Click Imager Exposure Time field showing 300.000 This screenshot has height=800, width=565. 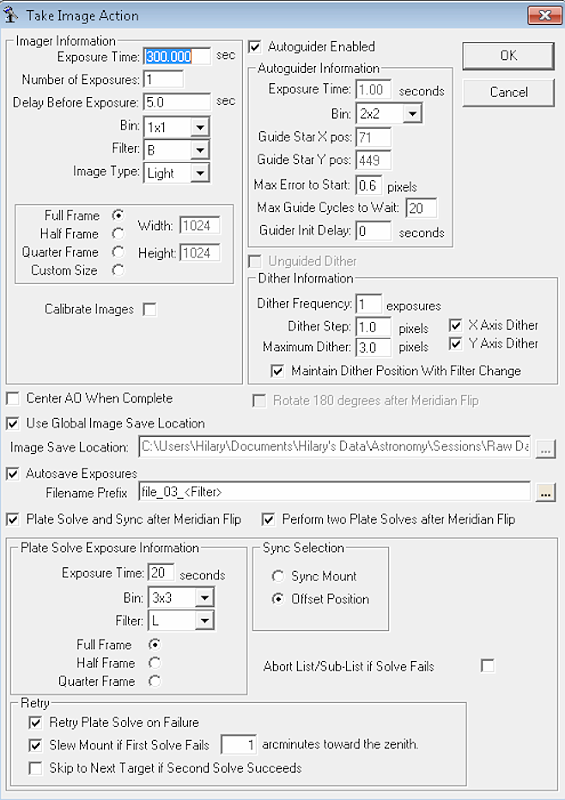point(177,56)
